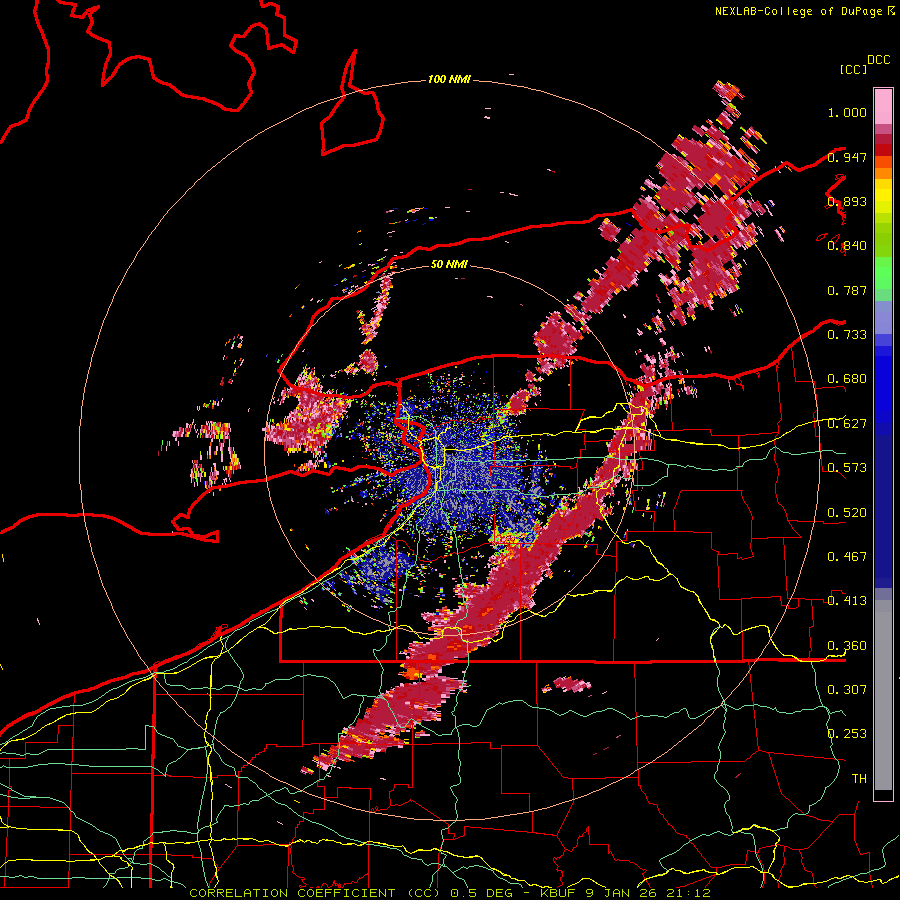This screenshot has height=900, width=900.
Task: Click the 0.680 scale value
Action: (x=847, y=379)
